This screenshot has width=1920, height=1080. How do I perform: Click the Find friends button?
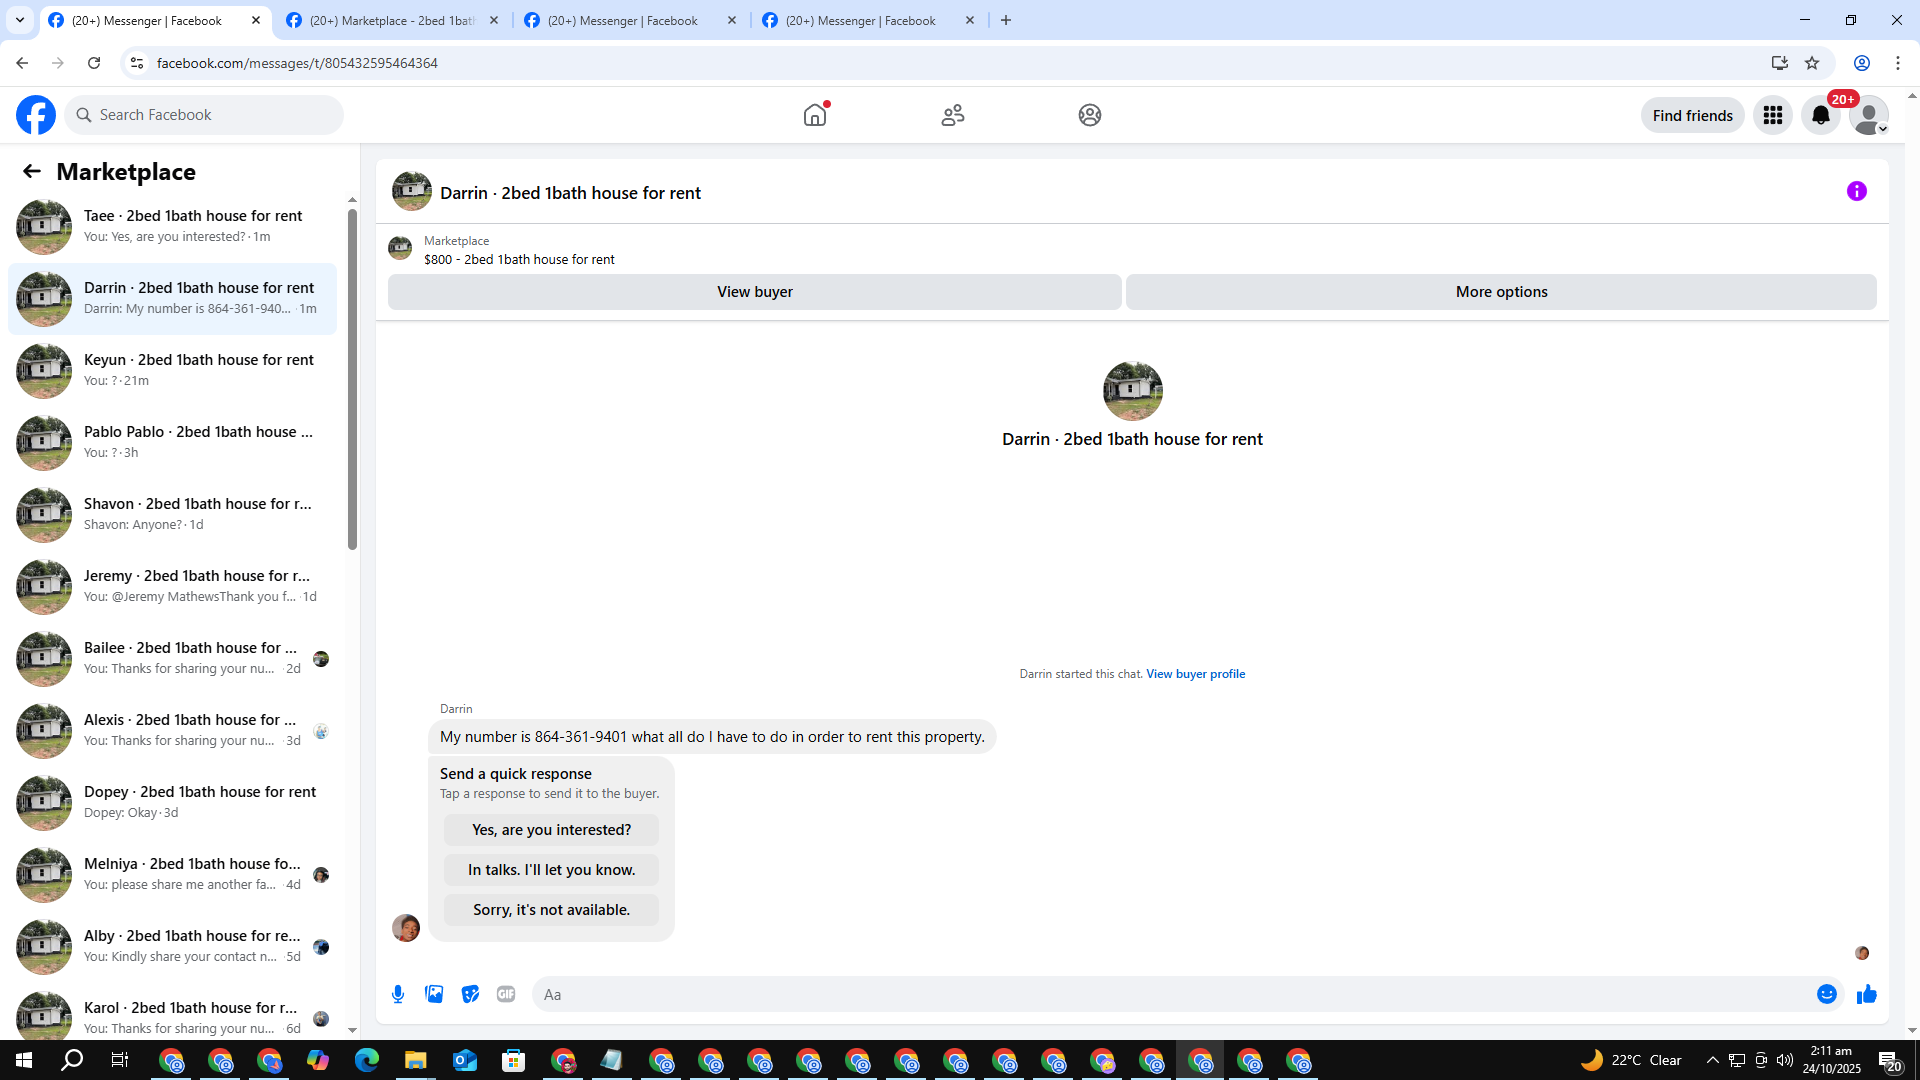[x=1693, y=115]
